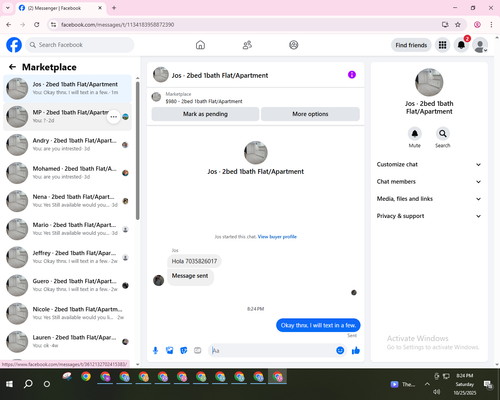
Task: Select Jos conversation in list
Action: 67,88
